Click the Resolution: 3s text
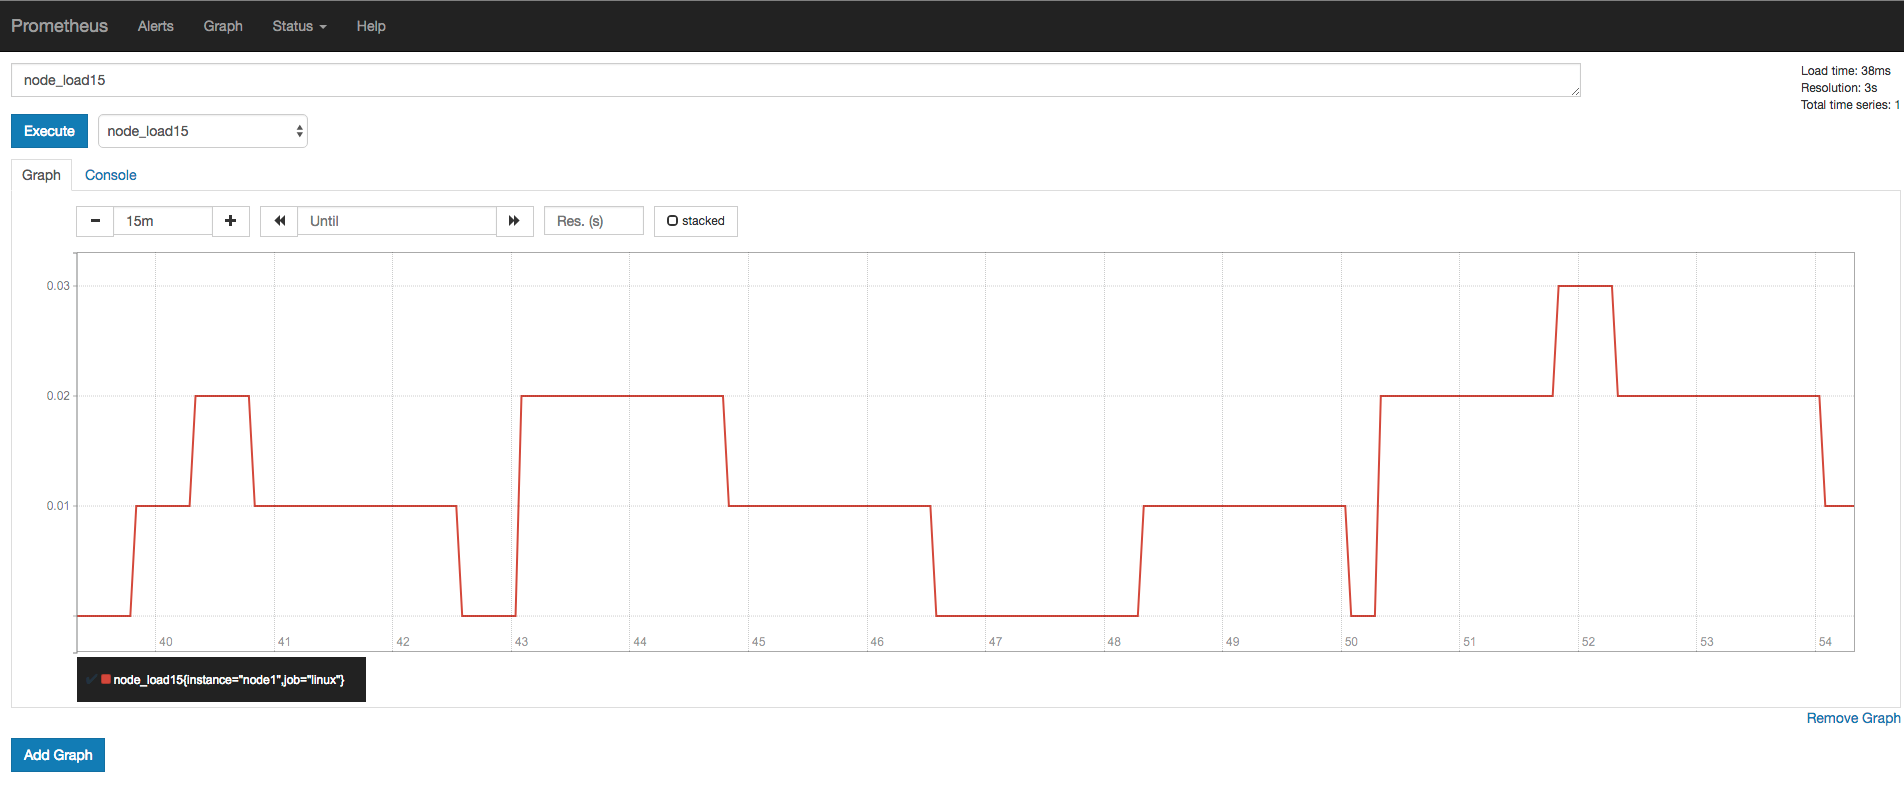This screenshot has width=1904, height=788. click(1839, 88)
